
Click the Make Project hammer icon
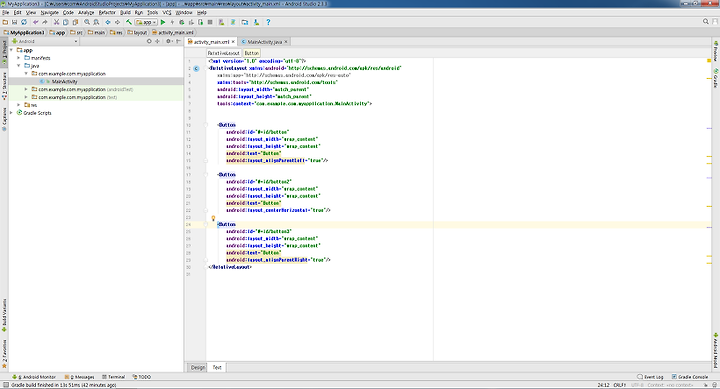(129, 22)
